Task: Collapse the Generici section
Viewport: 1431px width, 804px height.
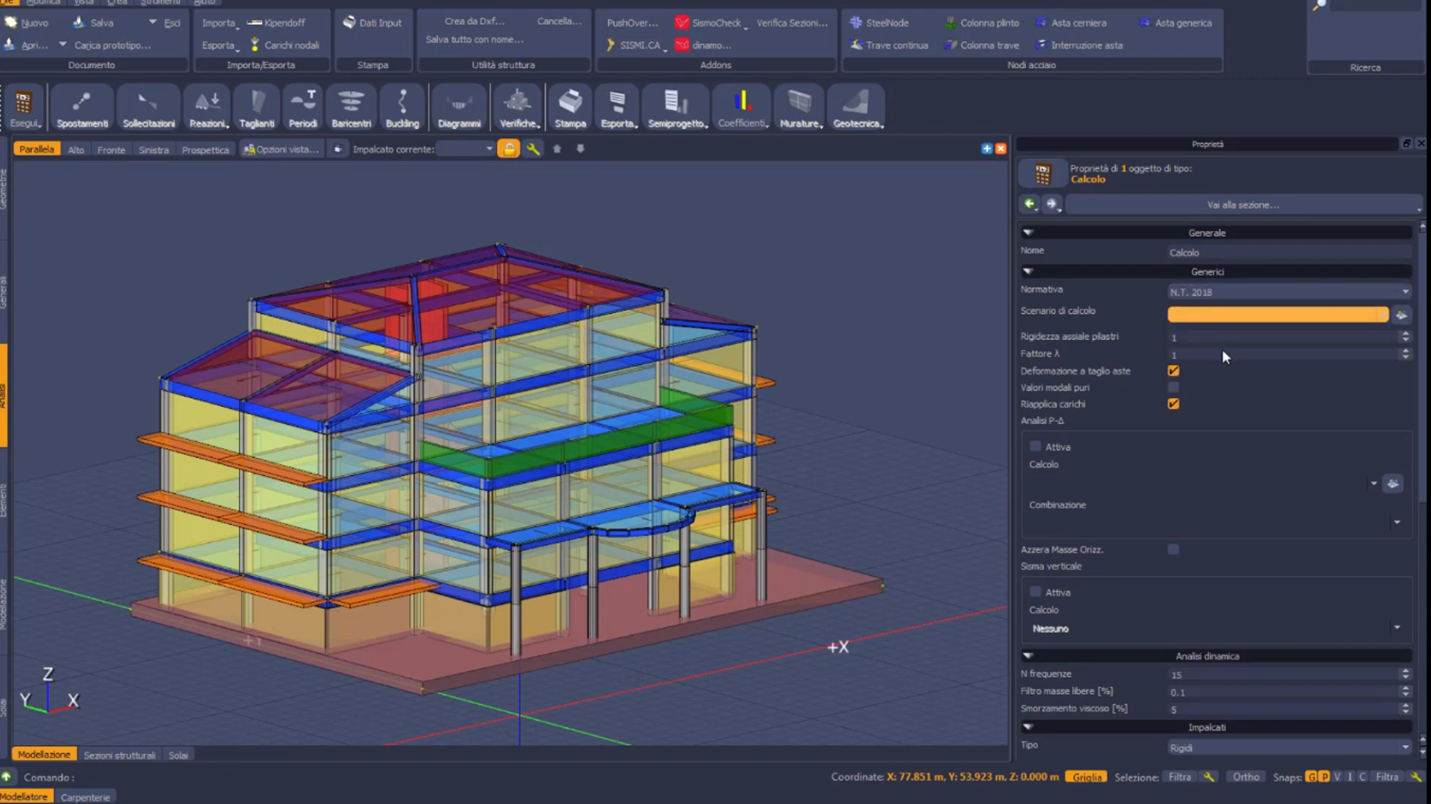Action: [1027, 272]
